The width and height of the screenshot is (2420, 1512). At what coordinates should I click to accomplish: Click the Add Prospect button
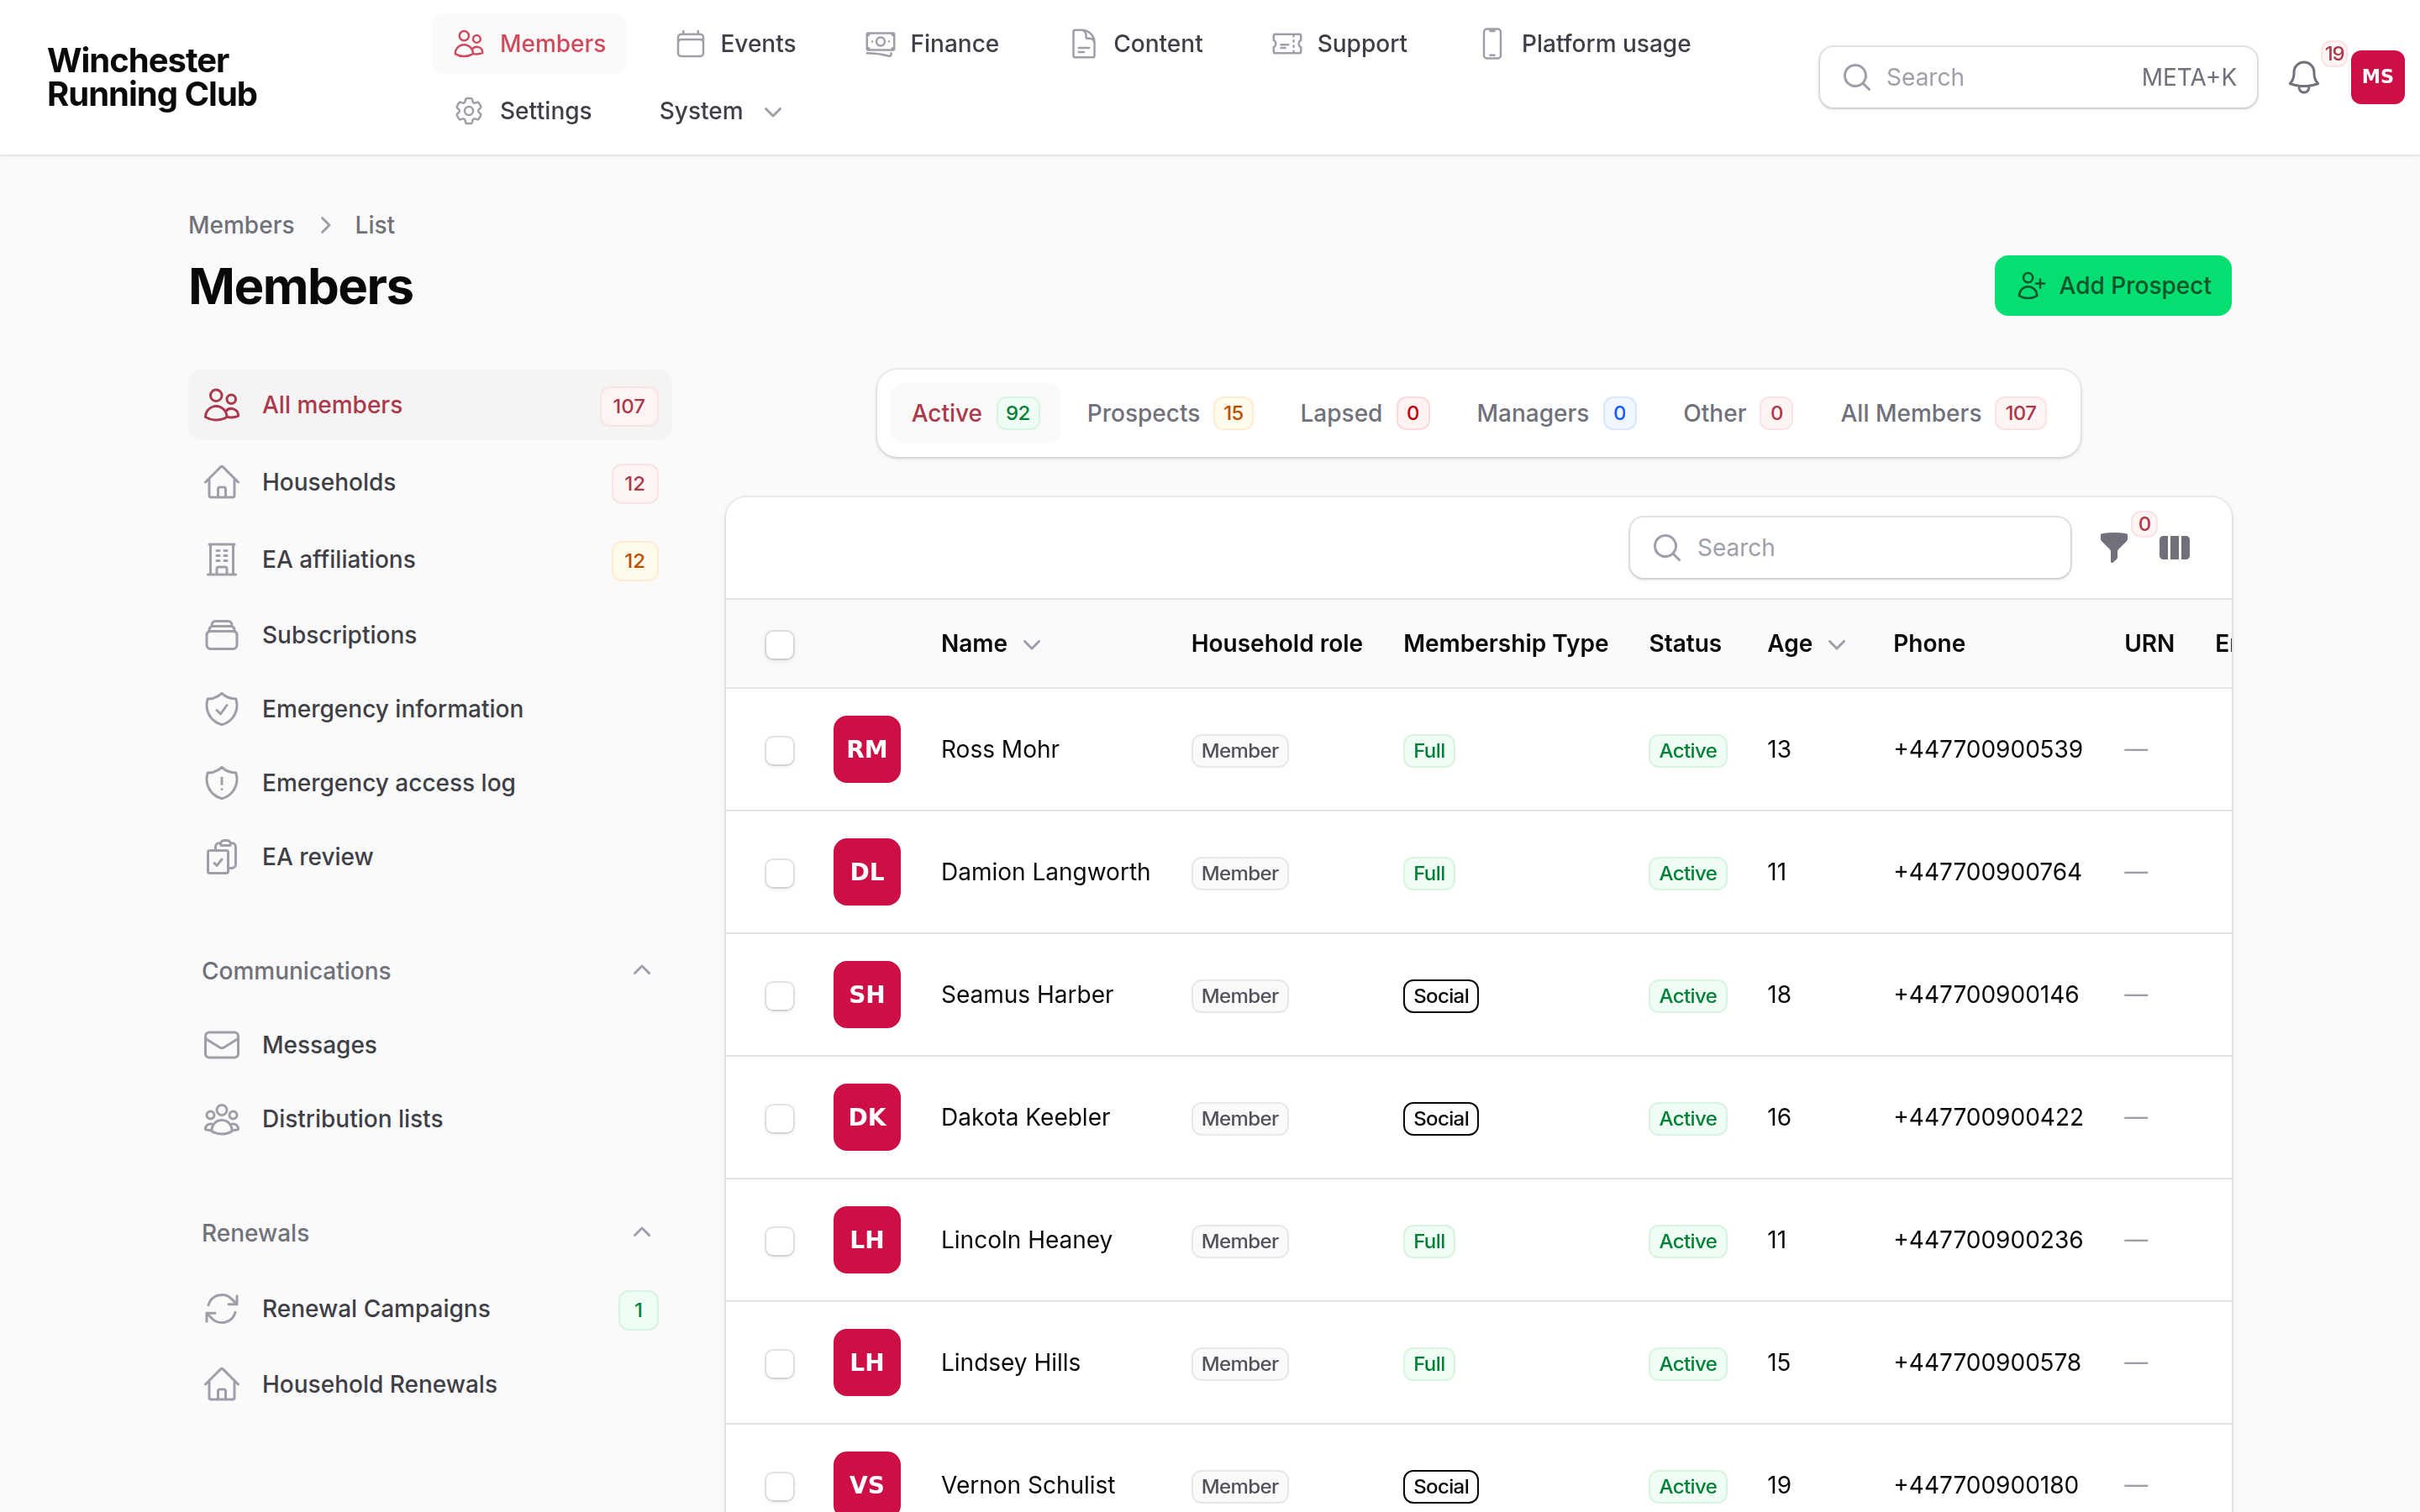tap(2112, 286)
